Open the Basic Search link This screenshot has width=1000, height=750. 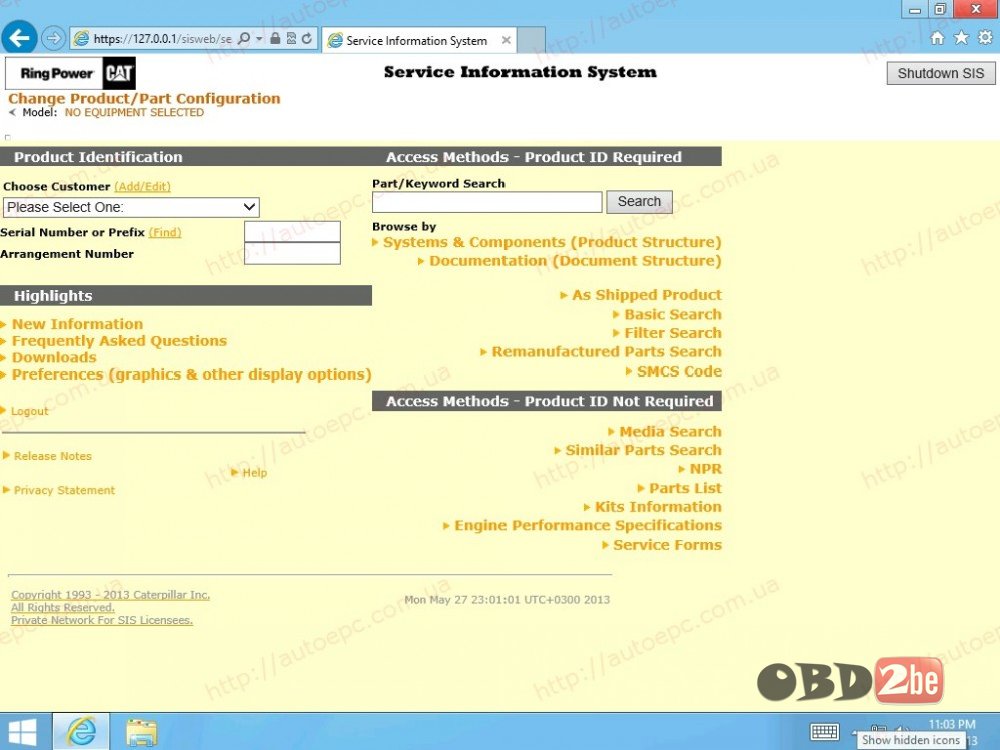(x=673, y=314)
